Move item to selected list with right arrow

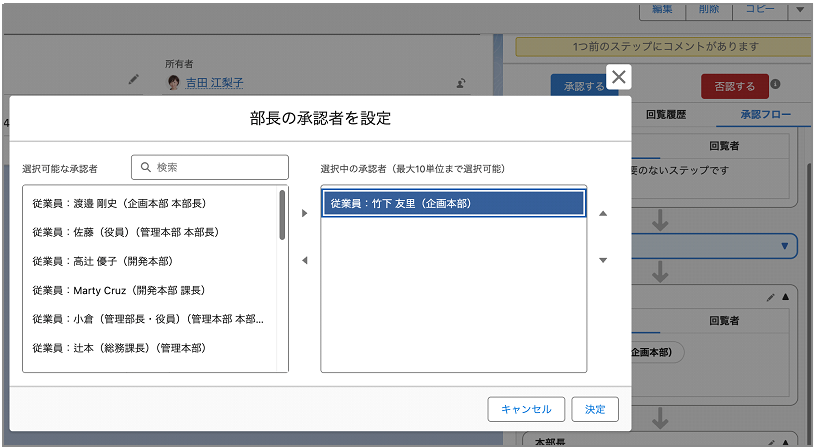tap(305, 213)
